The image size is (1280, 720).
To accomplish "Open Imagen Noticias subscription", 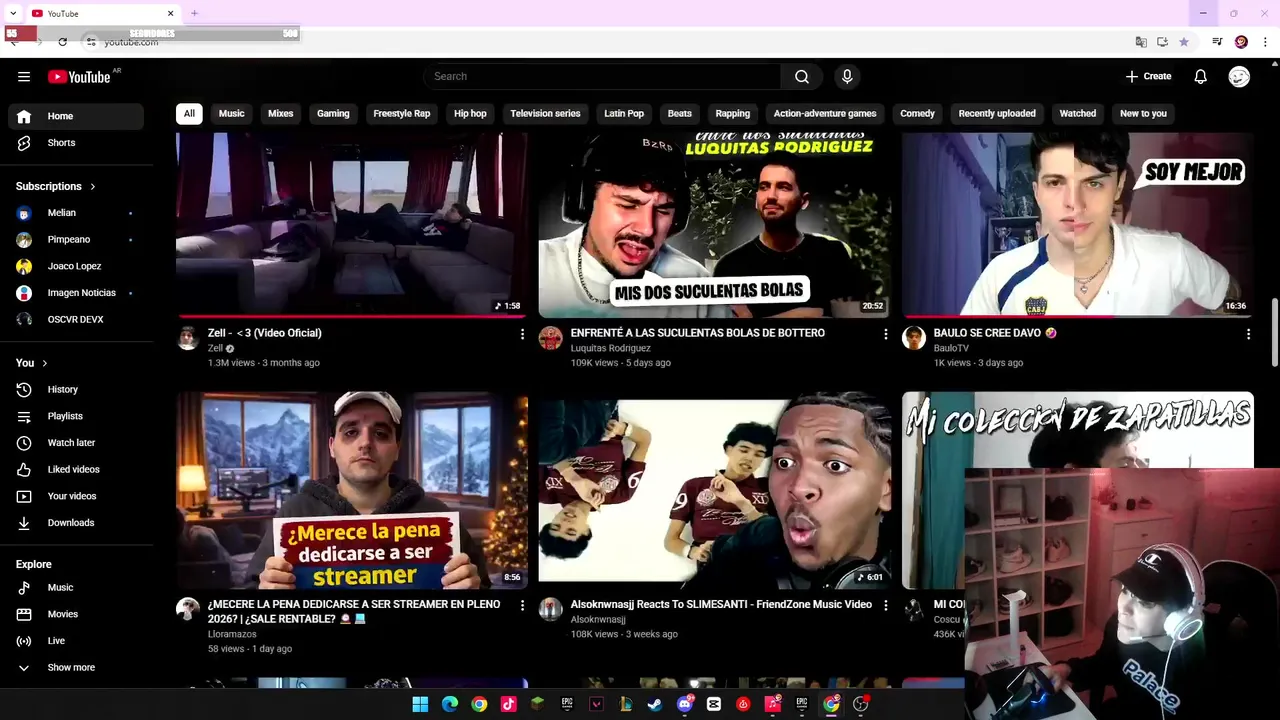I will (x=76, y=293).
